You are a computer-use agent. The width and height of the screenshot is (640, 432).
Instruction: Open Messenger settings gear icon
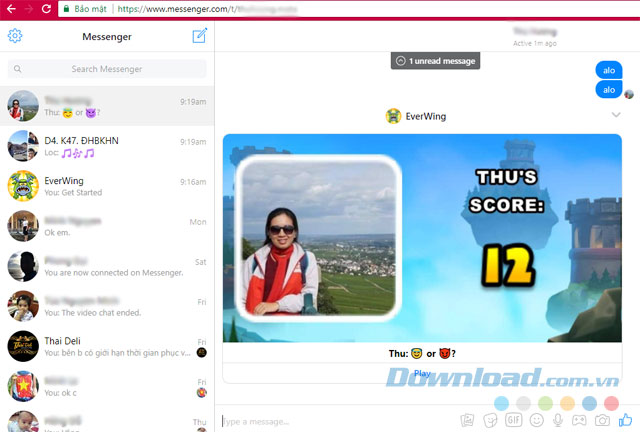[15, 36]
